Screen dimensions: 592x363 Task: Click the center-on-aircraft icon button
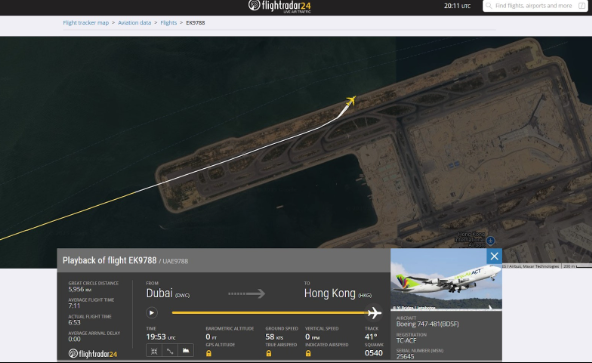click(x=154, y=351)
